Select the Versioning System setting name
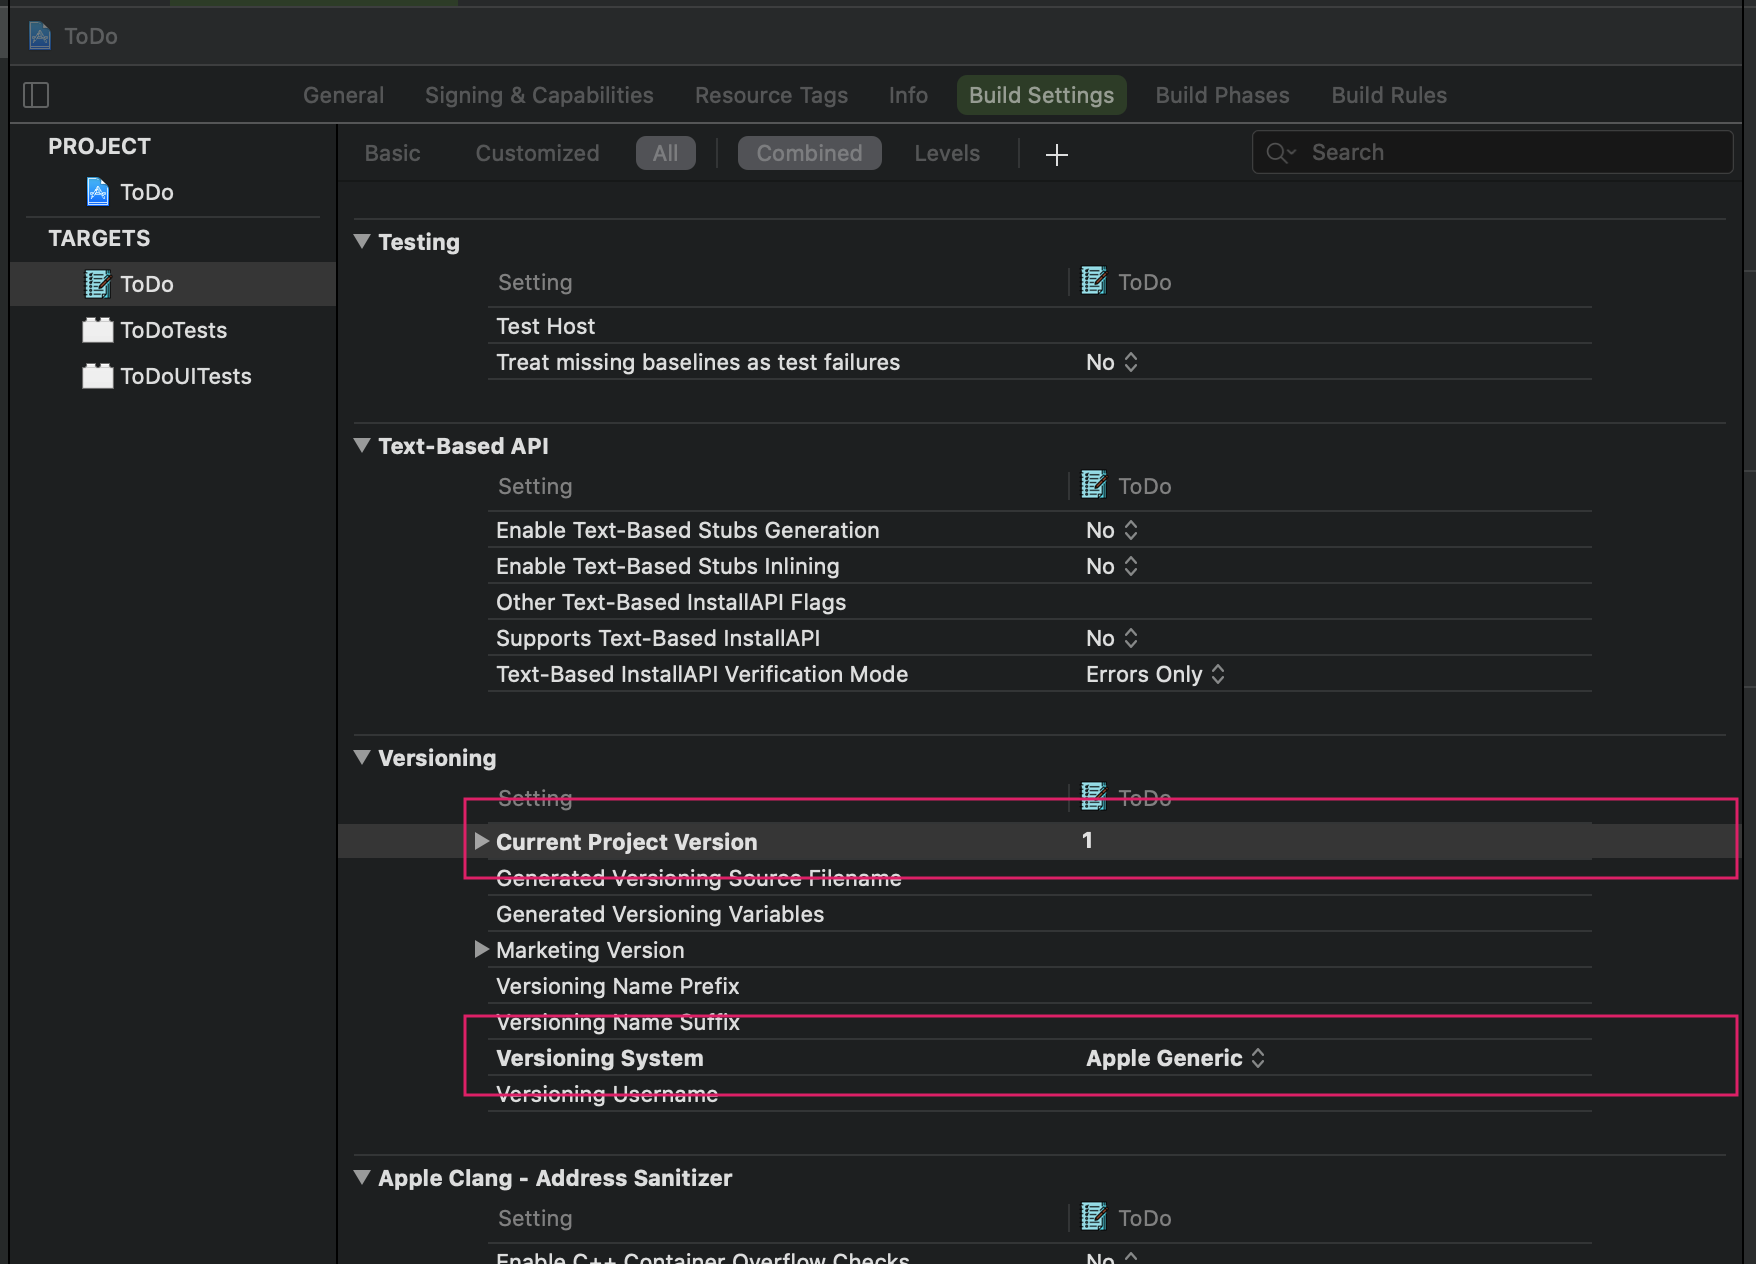Viewport: 1756px width, 1264px height. click(600, 1058)
